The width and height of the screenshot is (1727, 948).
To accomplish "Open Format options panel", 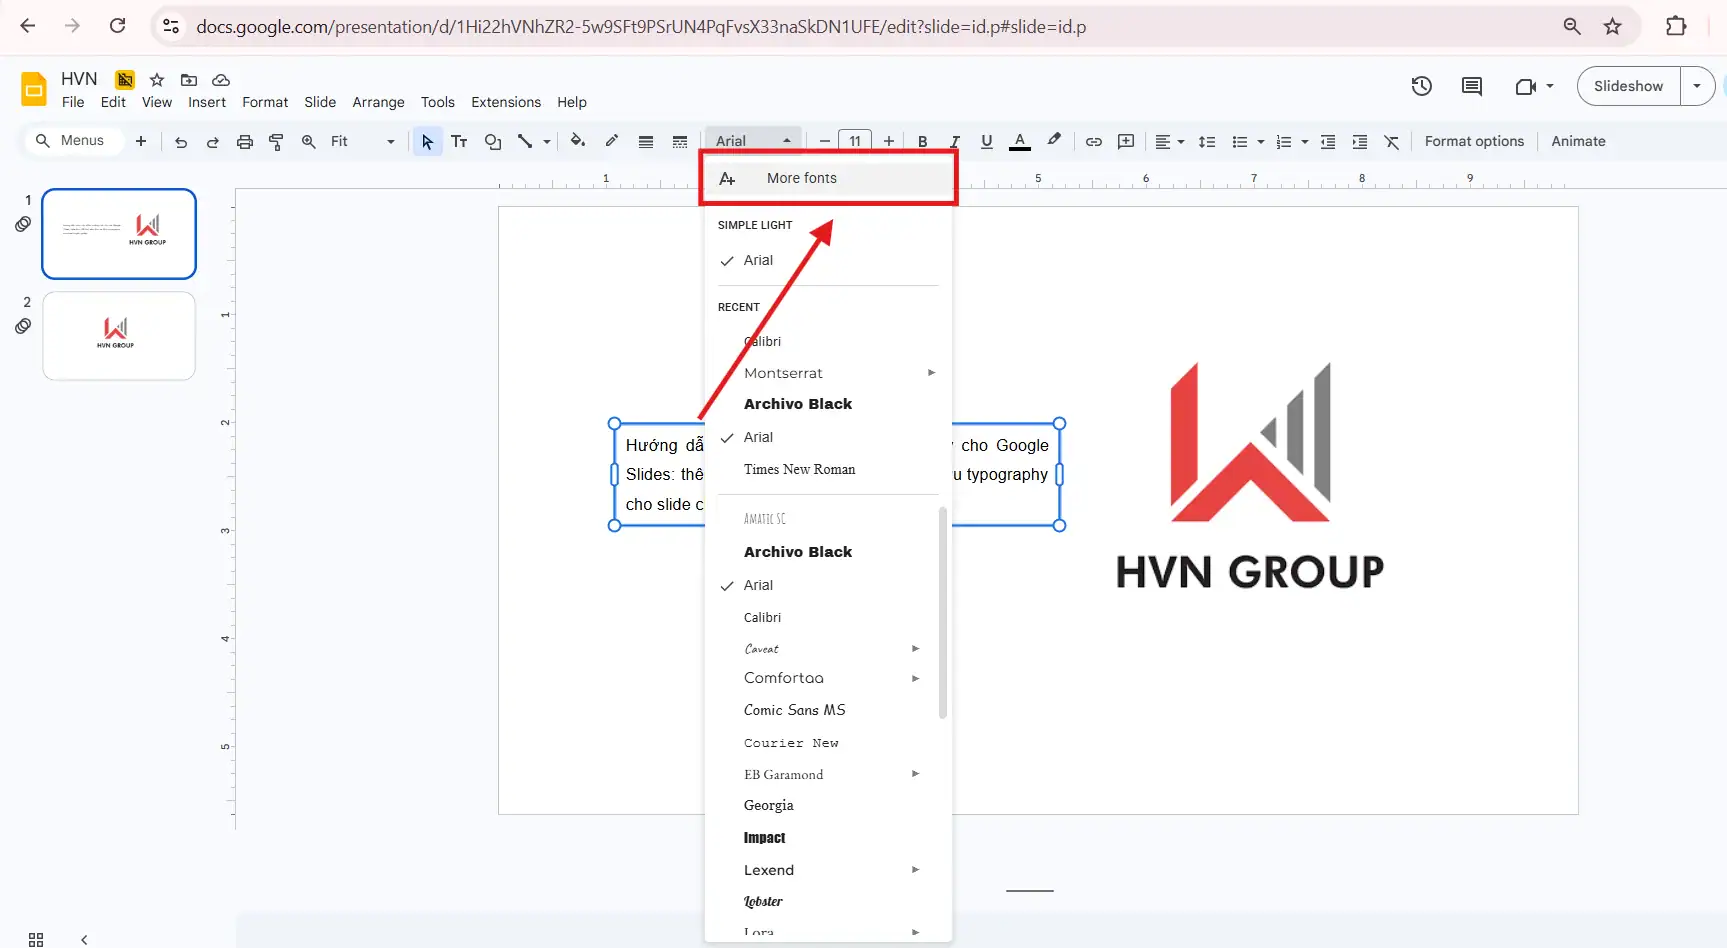I will click(x=1474, y=141).
